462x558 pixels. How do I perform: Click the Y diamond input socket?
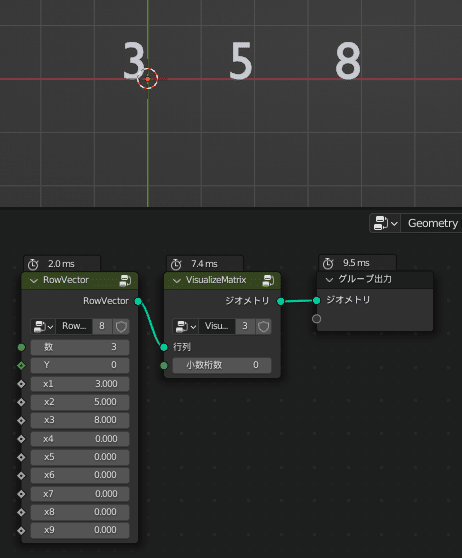click(x=21, y=365)
